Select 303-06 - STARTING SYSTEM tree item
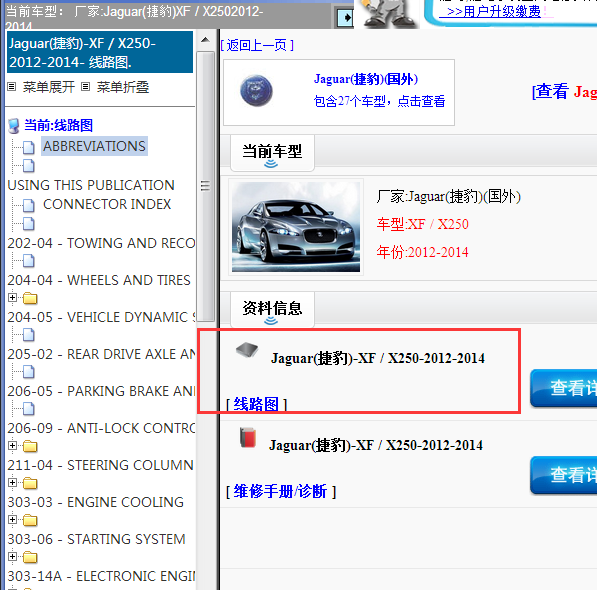Screen dimensions: 597x590 point(96,539)
